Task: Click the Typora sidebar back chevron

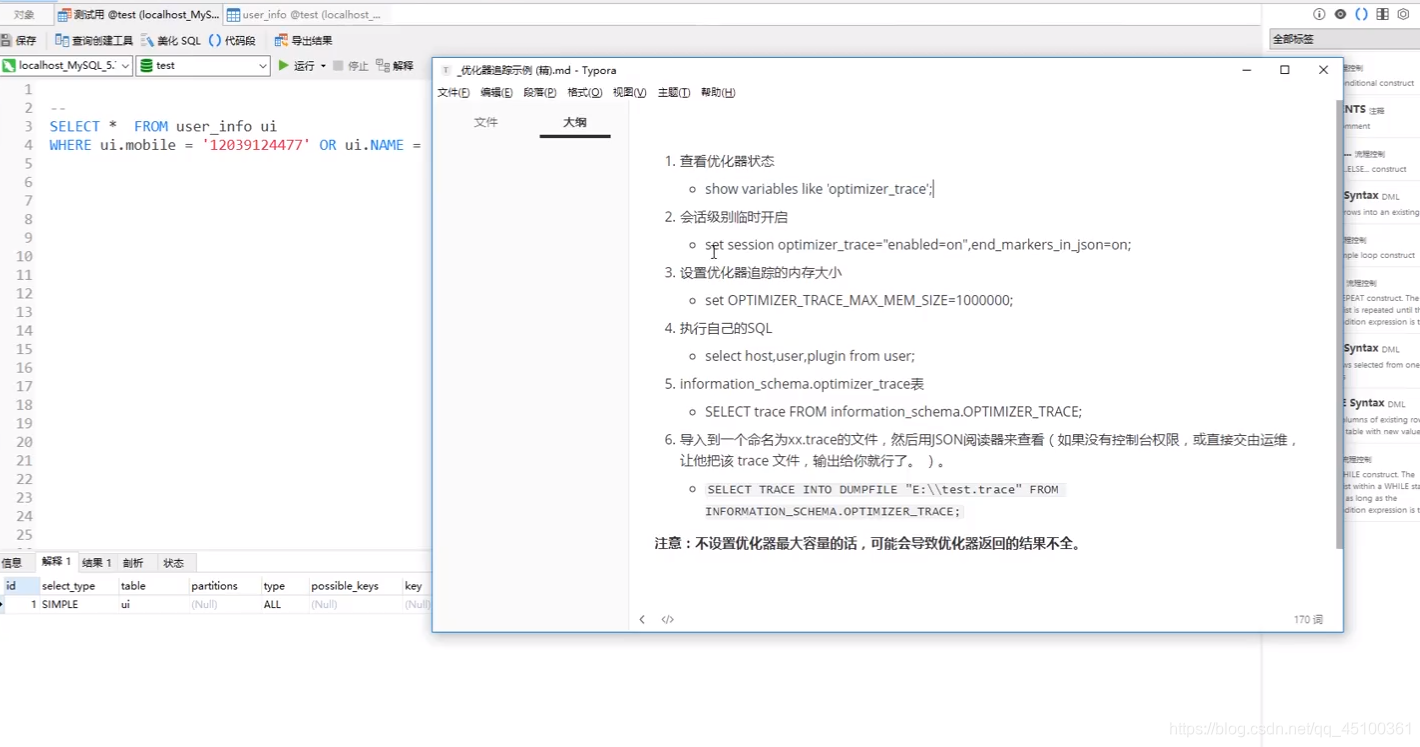Action: coord(642,619)
